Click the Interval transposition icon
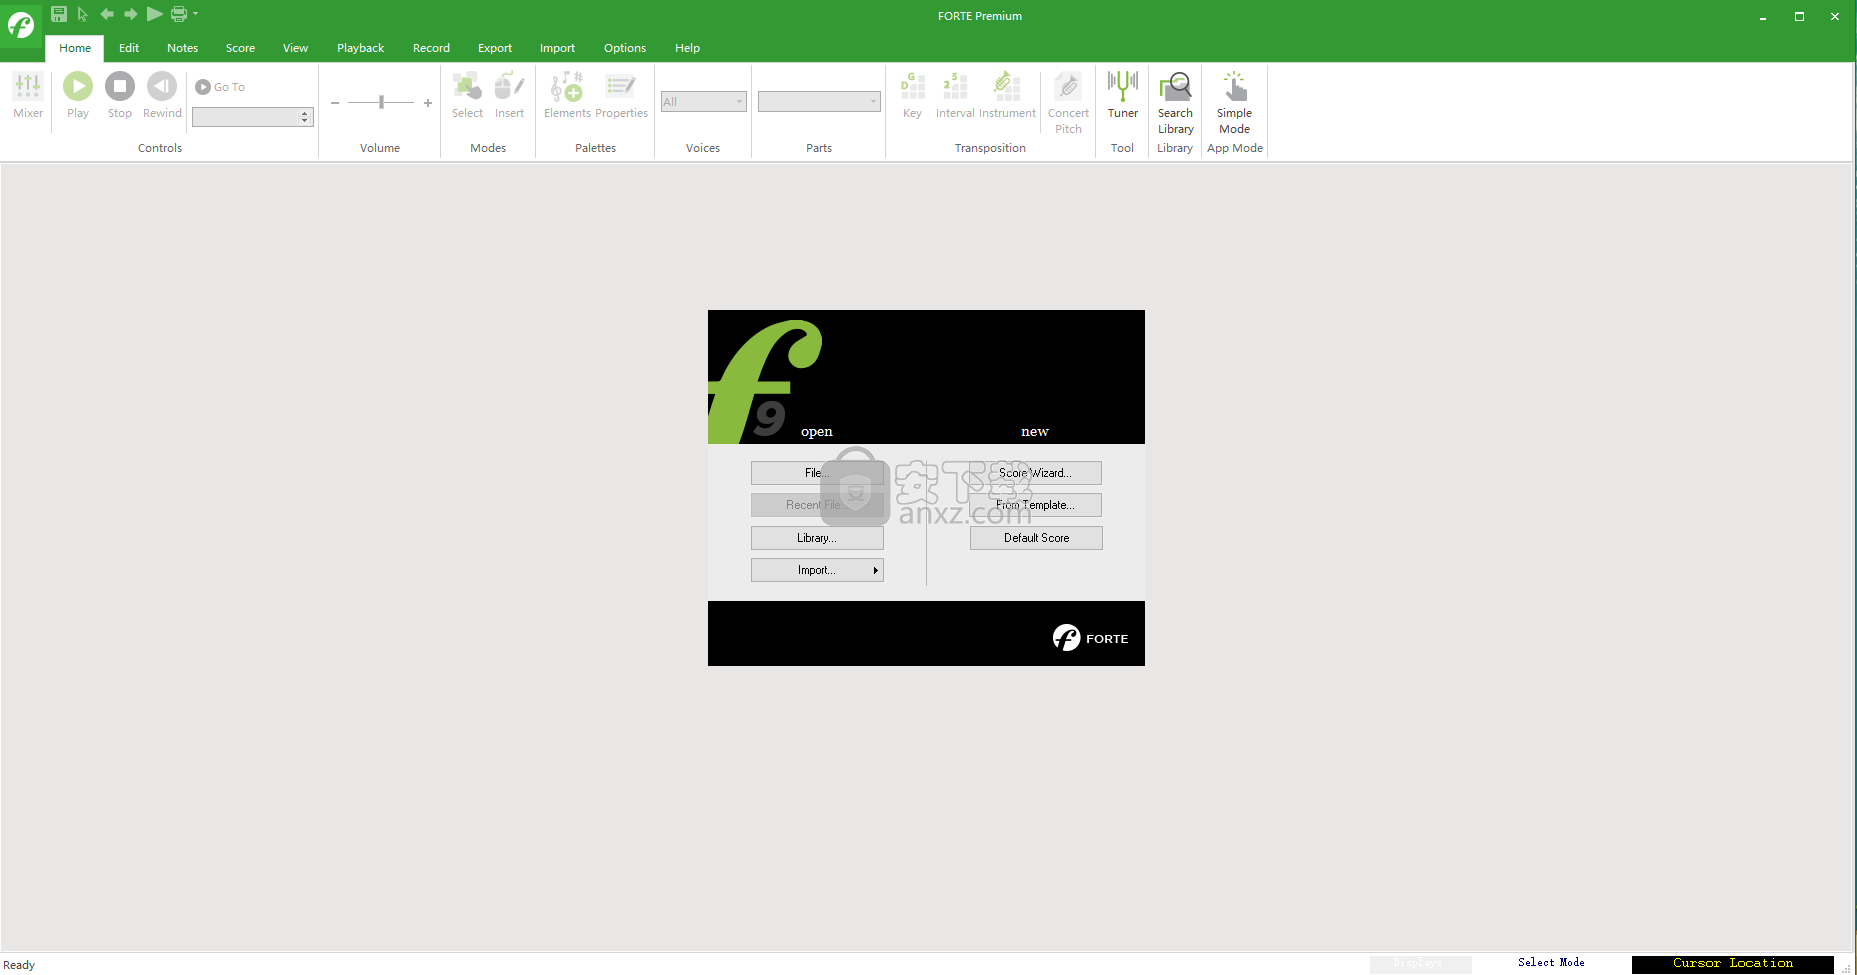Image resolution: width=1857 pixels, height=975 pixels. click(x=955, y=95)
